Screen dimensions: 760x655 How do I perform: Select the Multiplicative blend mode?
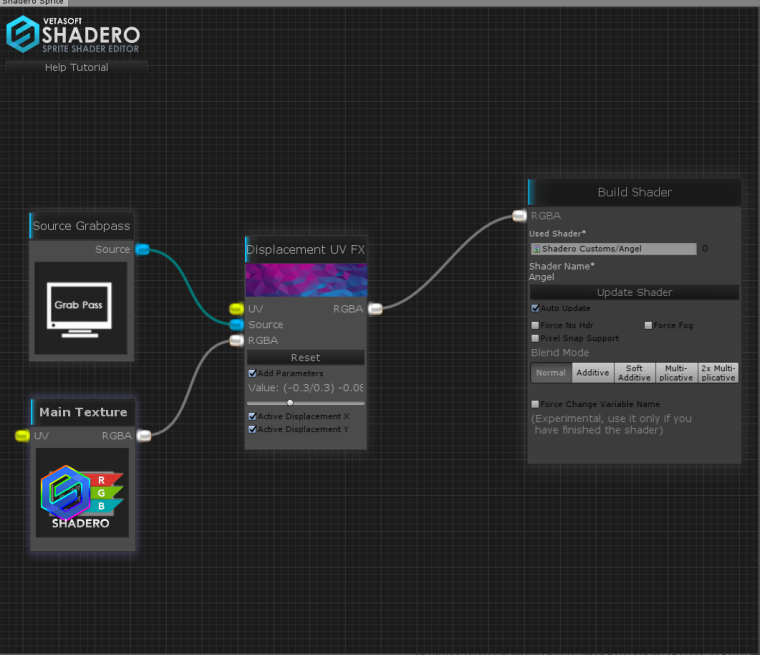(676, 373)
